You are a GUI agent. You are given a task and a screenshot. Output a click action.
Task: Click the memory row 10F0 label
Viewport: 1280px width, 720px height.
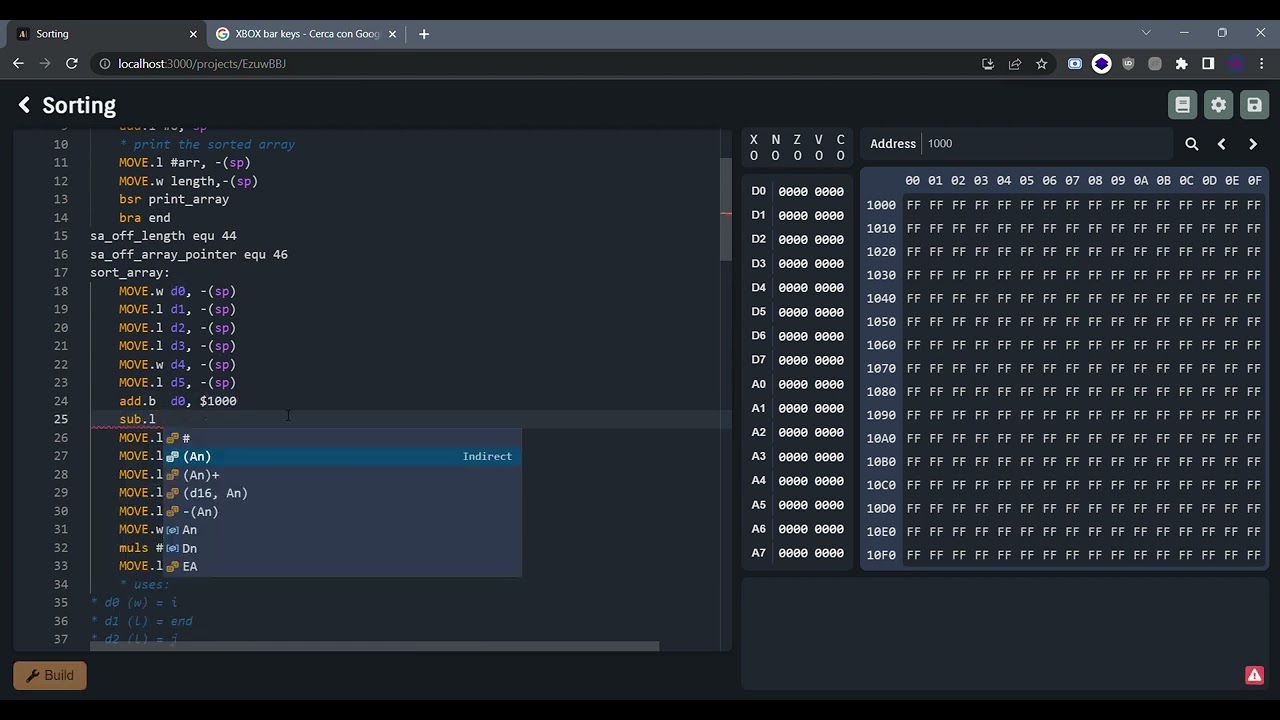(881, 555)
